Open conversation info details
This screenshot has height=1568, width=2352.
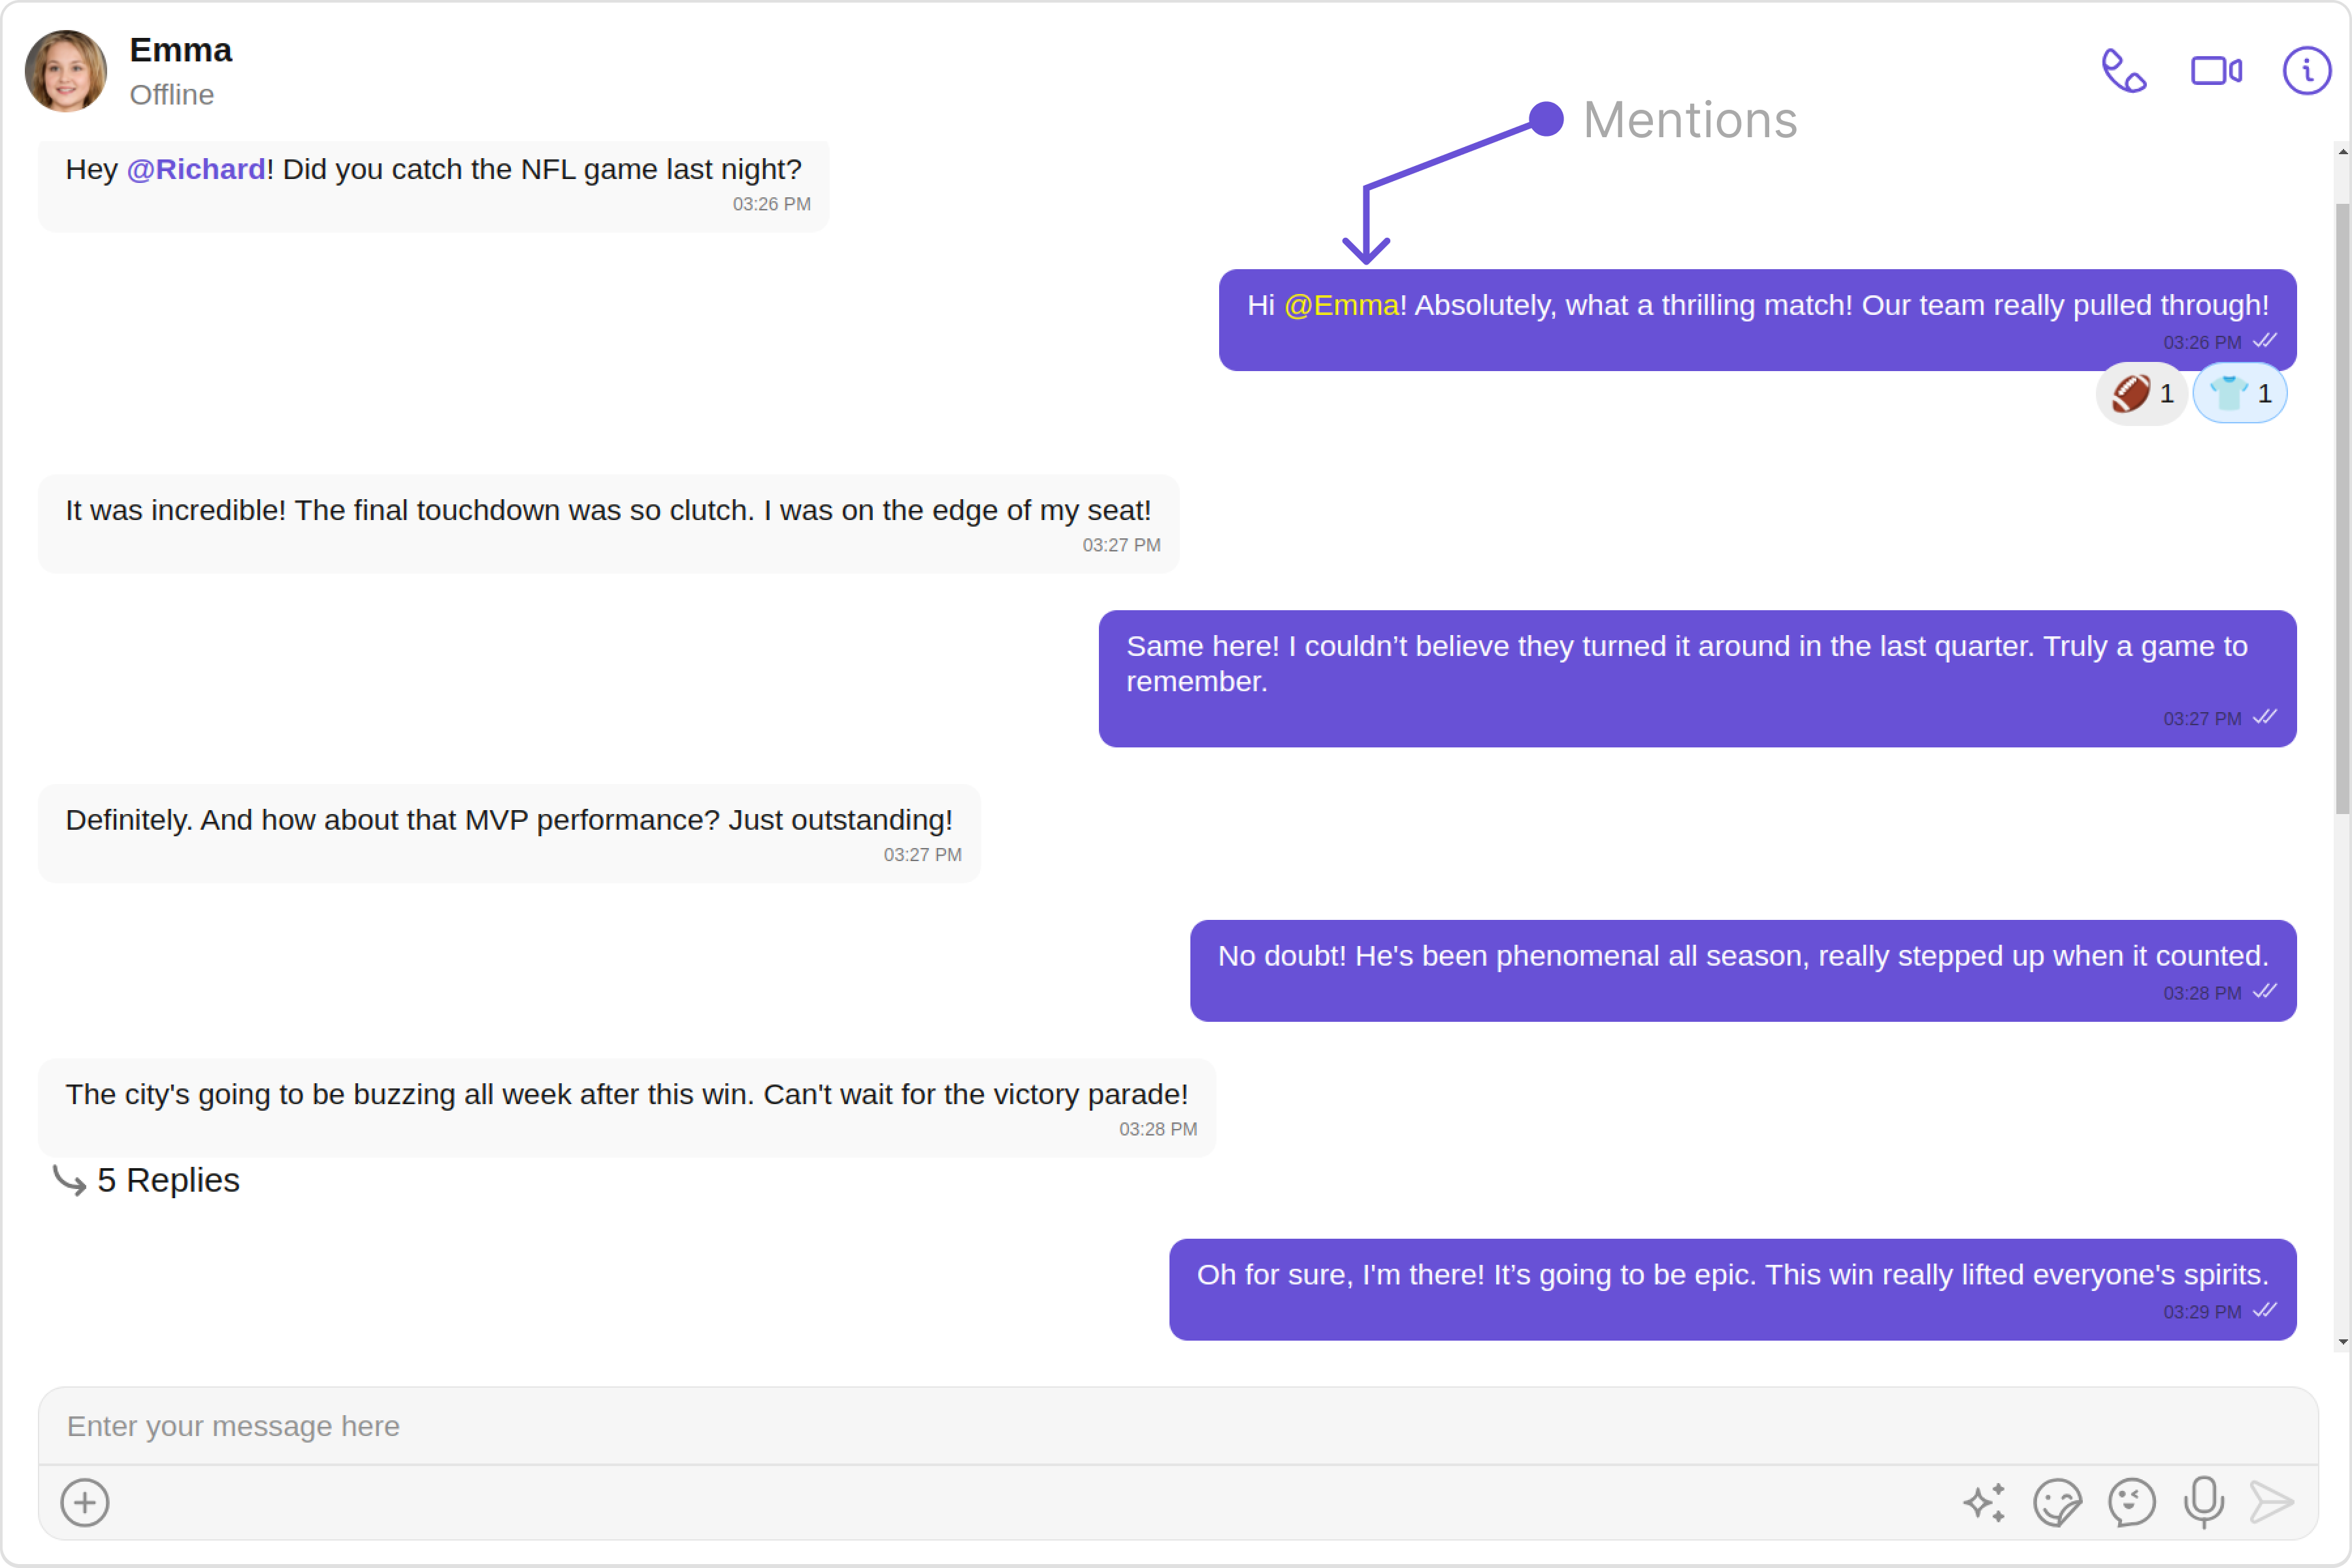pos(2306,71)
